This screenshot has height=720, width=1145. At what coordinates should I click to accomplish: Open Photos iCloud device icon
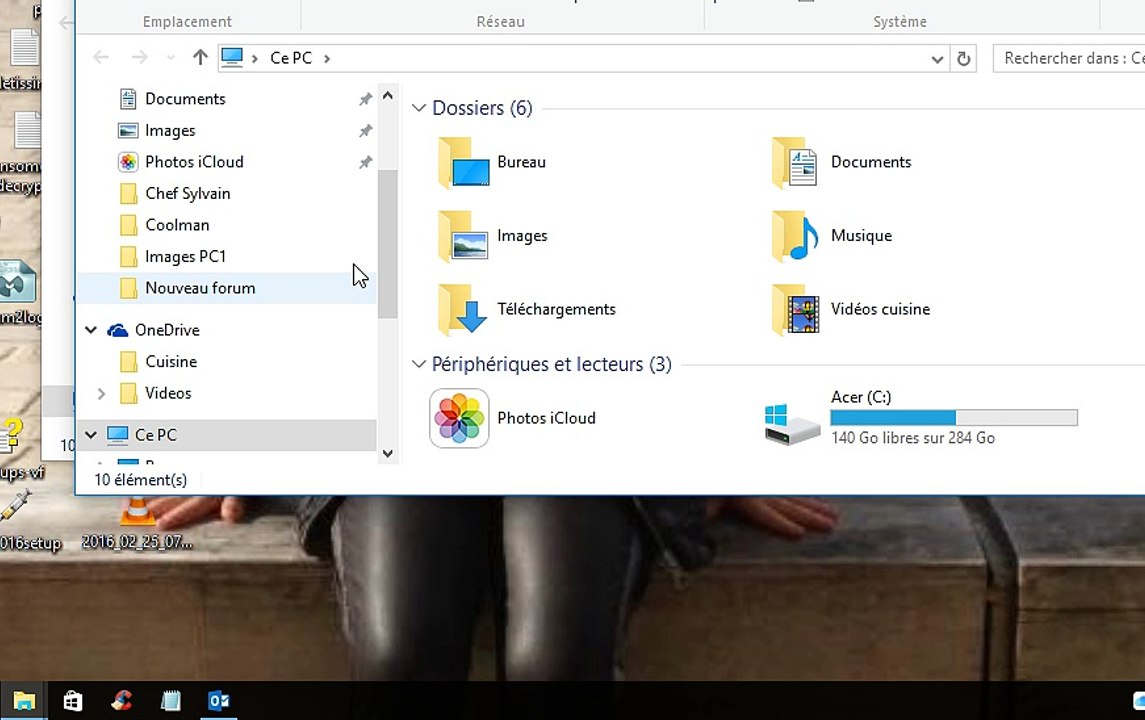pyautogui.click(x=459, y=418)
